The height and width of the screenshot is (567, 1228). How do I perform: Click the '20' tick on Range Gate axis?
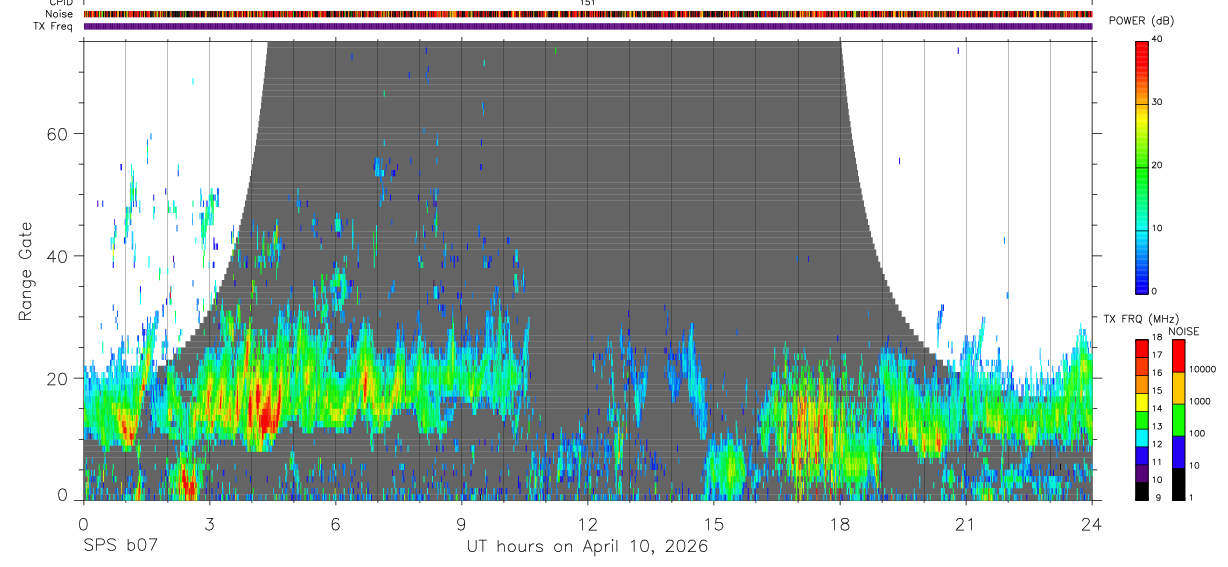click(x=58, y=378)
